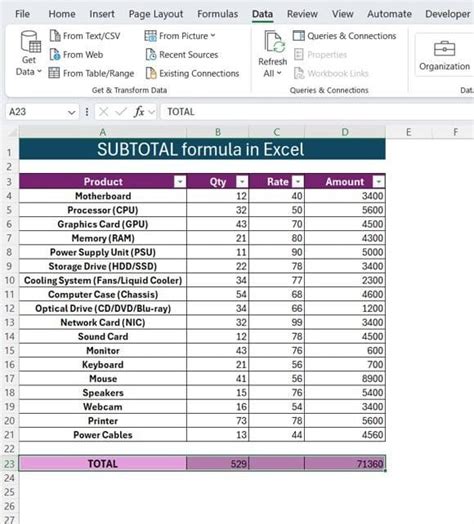This screenshot has width=474, height=524.
Task: Select row 3 header
Action: tap(9, 182)
